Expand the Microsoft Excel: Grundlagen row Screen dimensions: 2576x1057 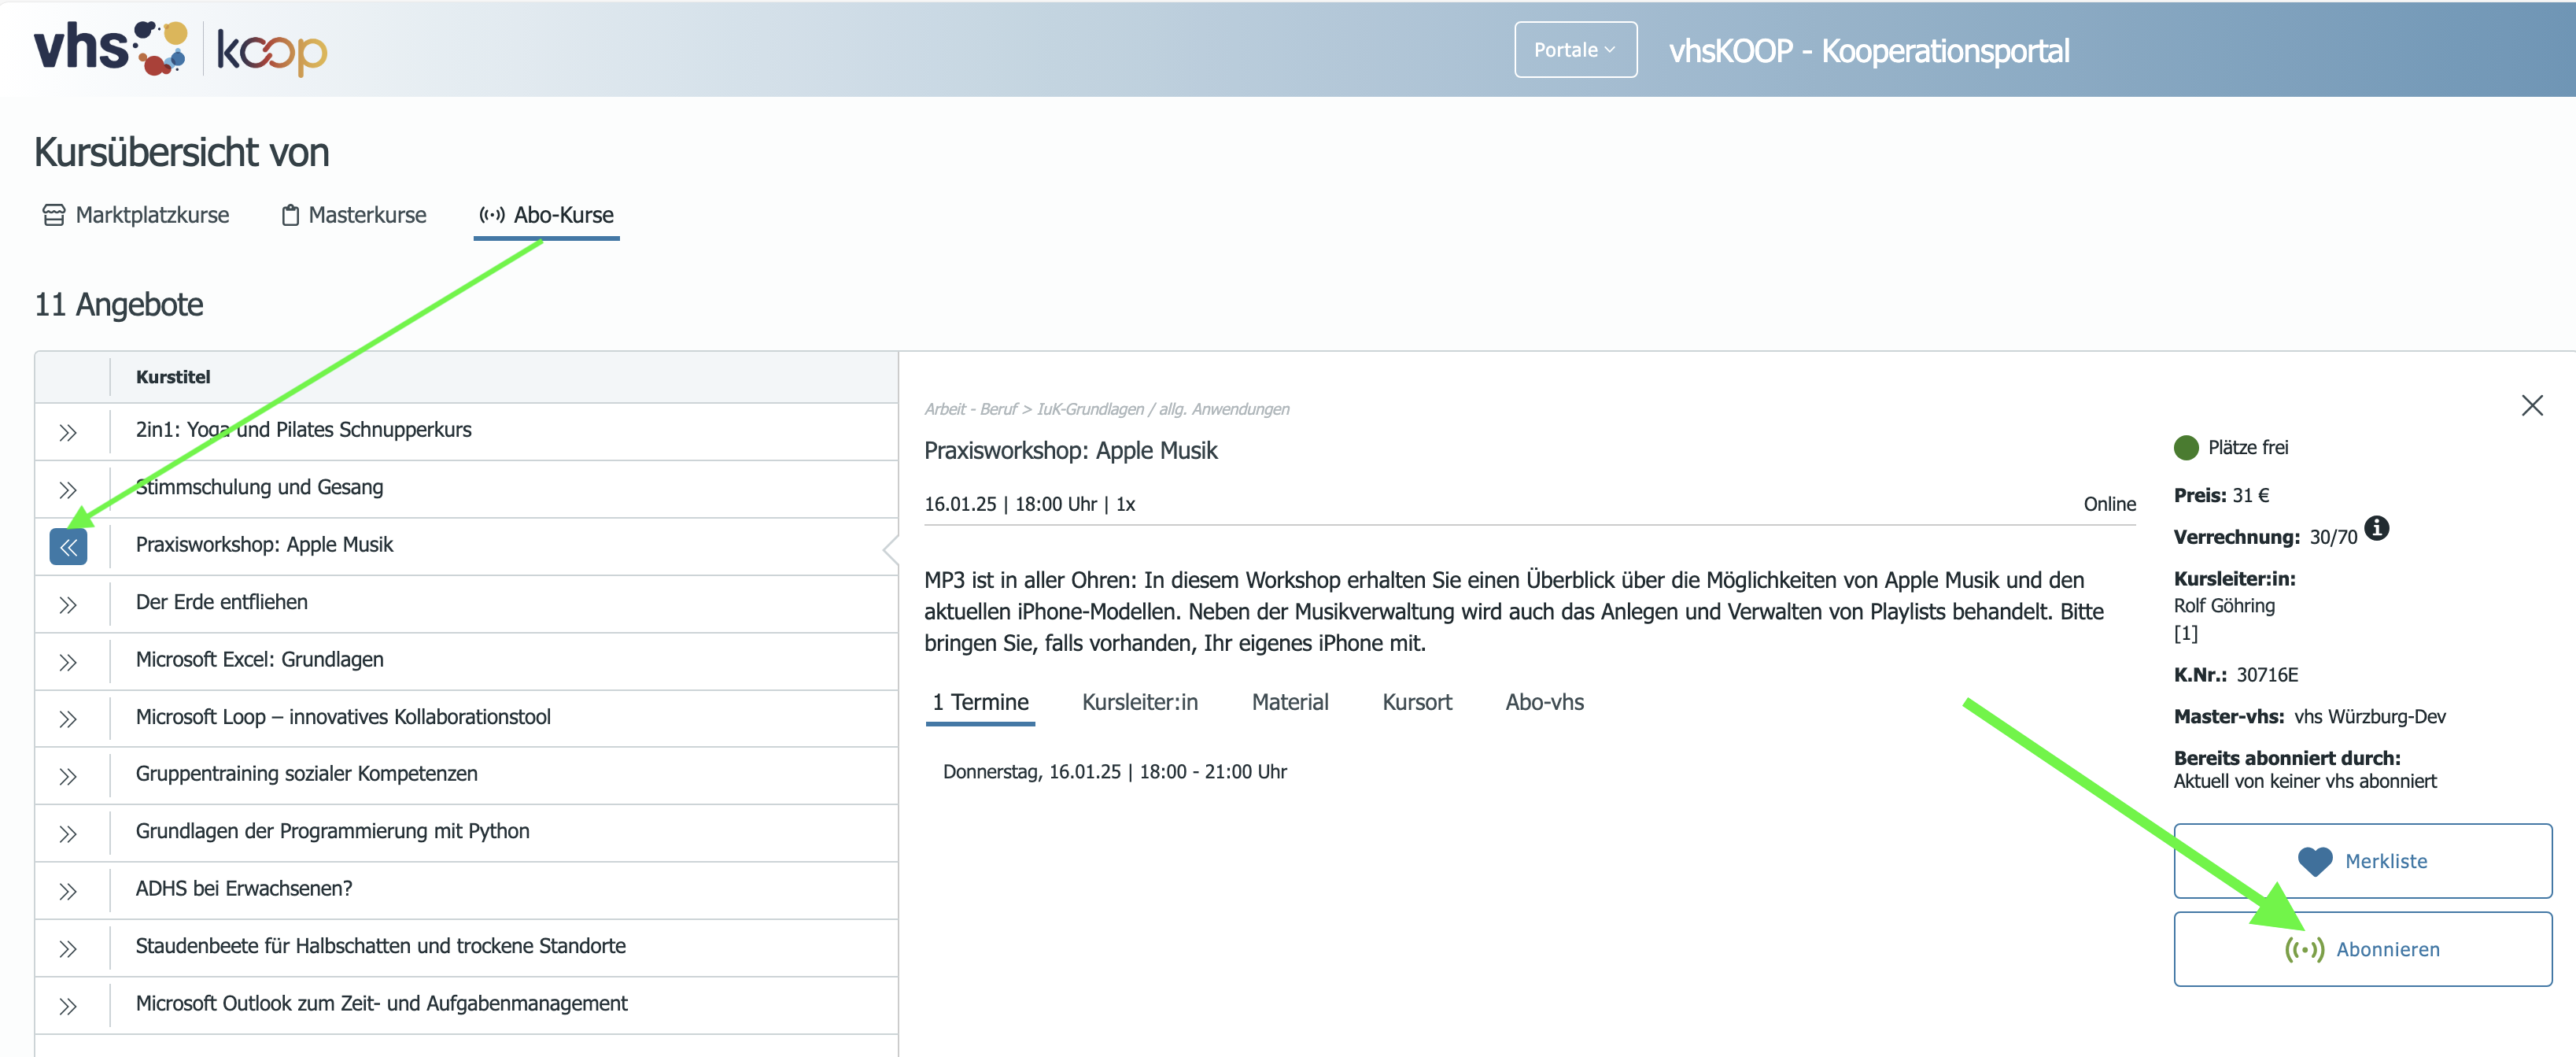tap(68, 661)
